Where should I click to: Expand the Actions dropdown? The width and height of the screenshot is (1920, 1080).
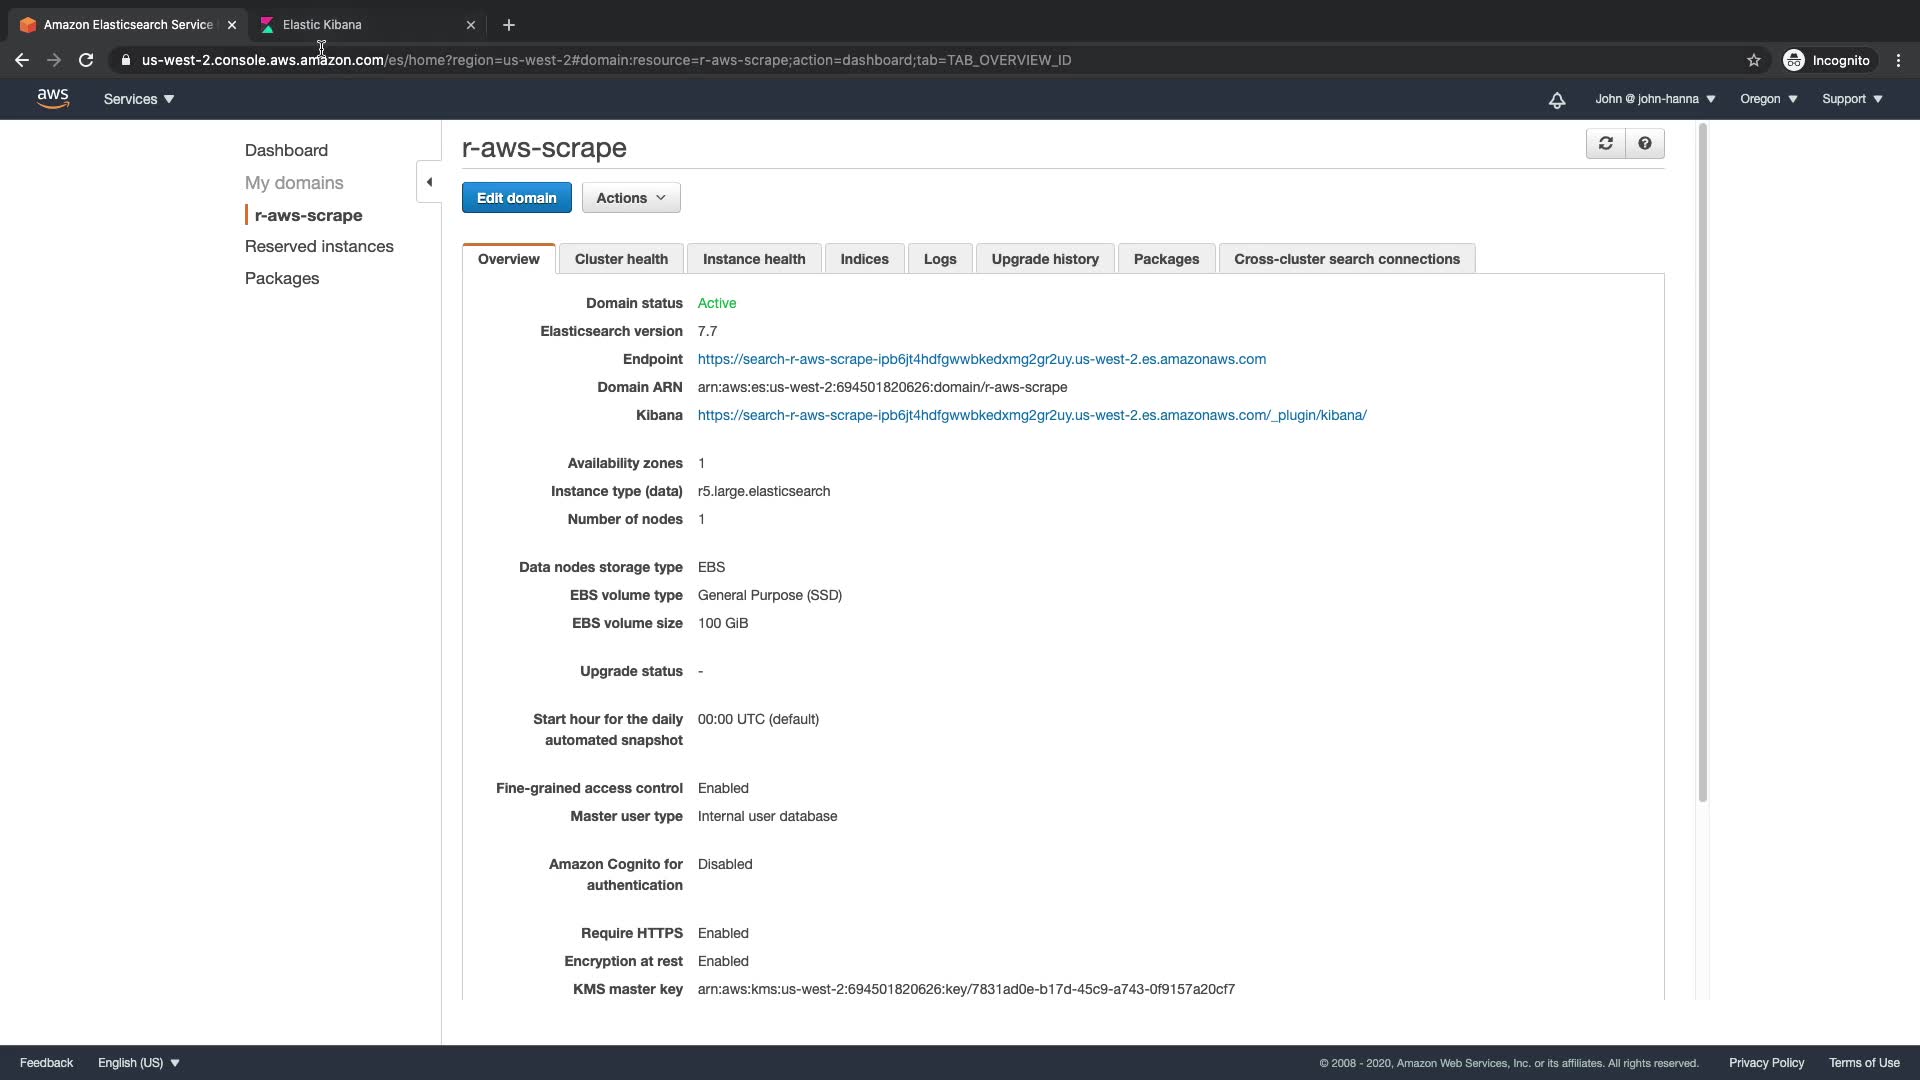631,198
